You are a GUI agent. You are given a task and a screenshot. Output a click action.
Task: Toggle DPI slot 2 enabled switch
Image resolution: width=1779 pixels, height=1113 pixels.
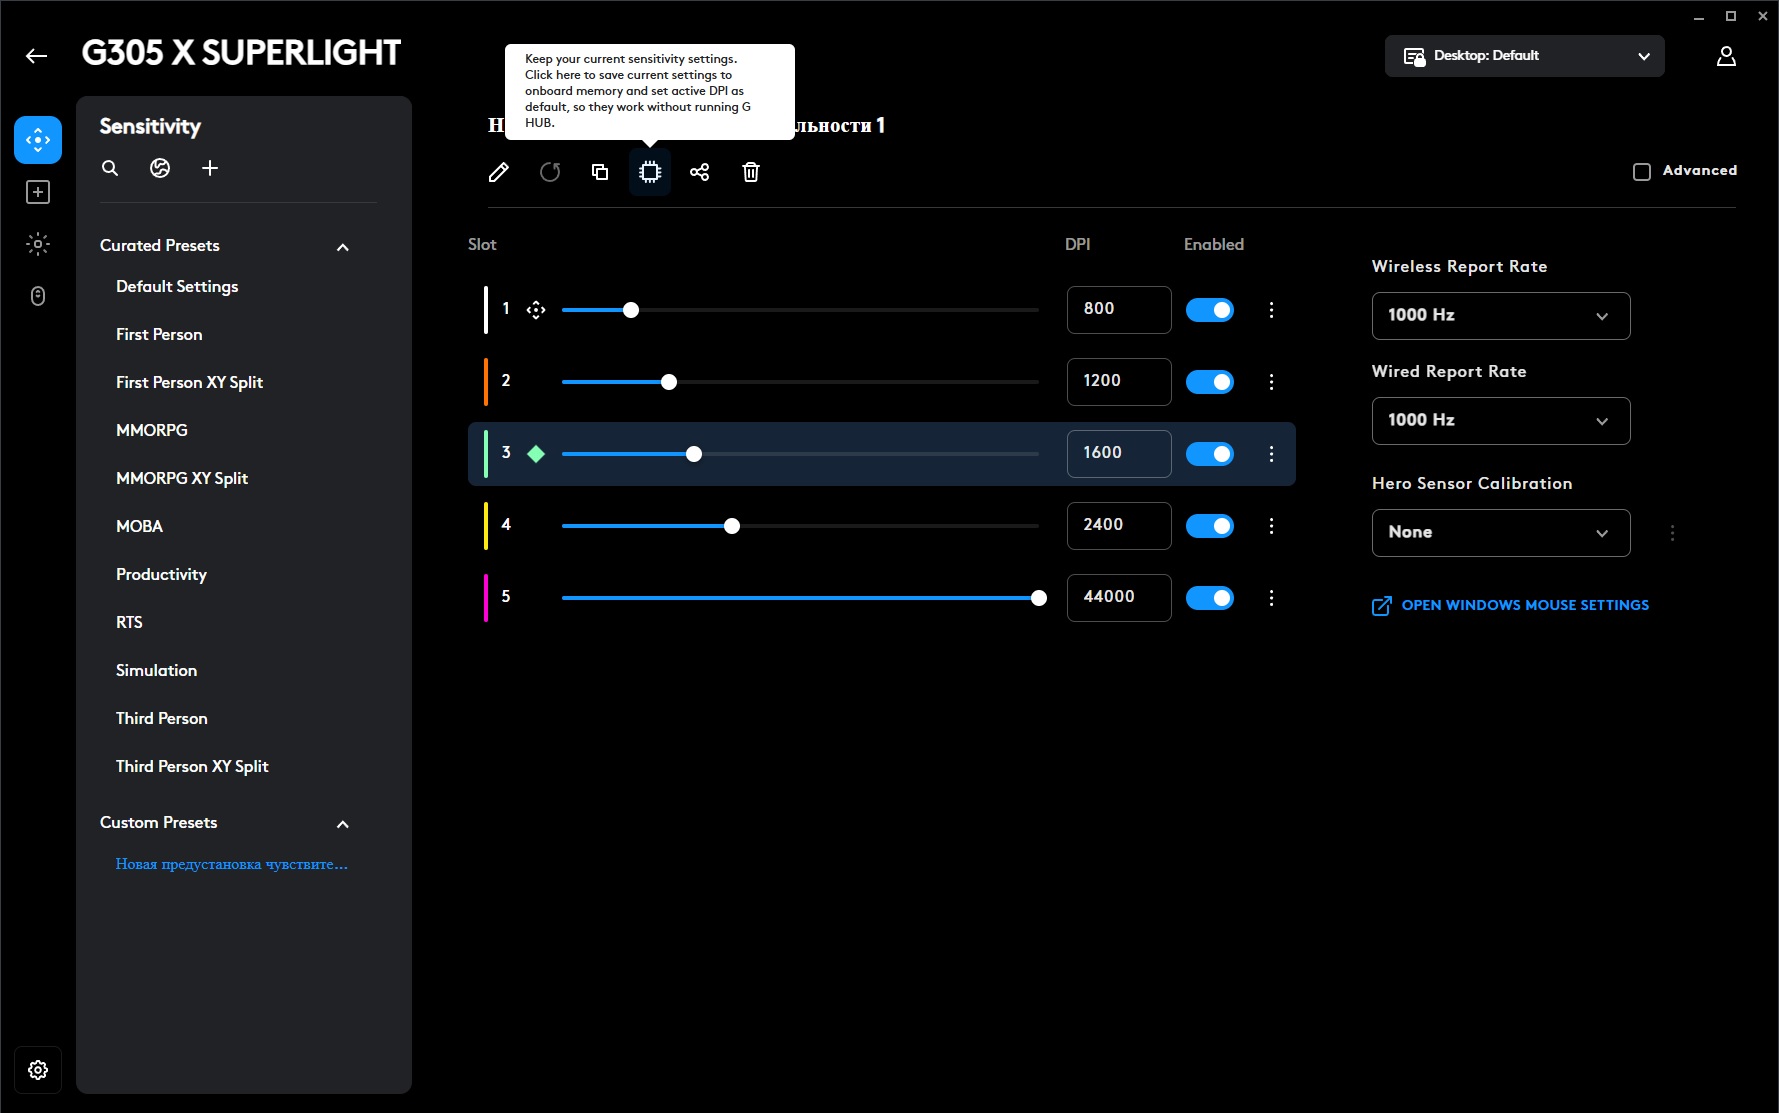click(x=1210, y=382)
